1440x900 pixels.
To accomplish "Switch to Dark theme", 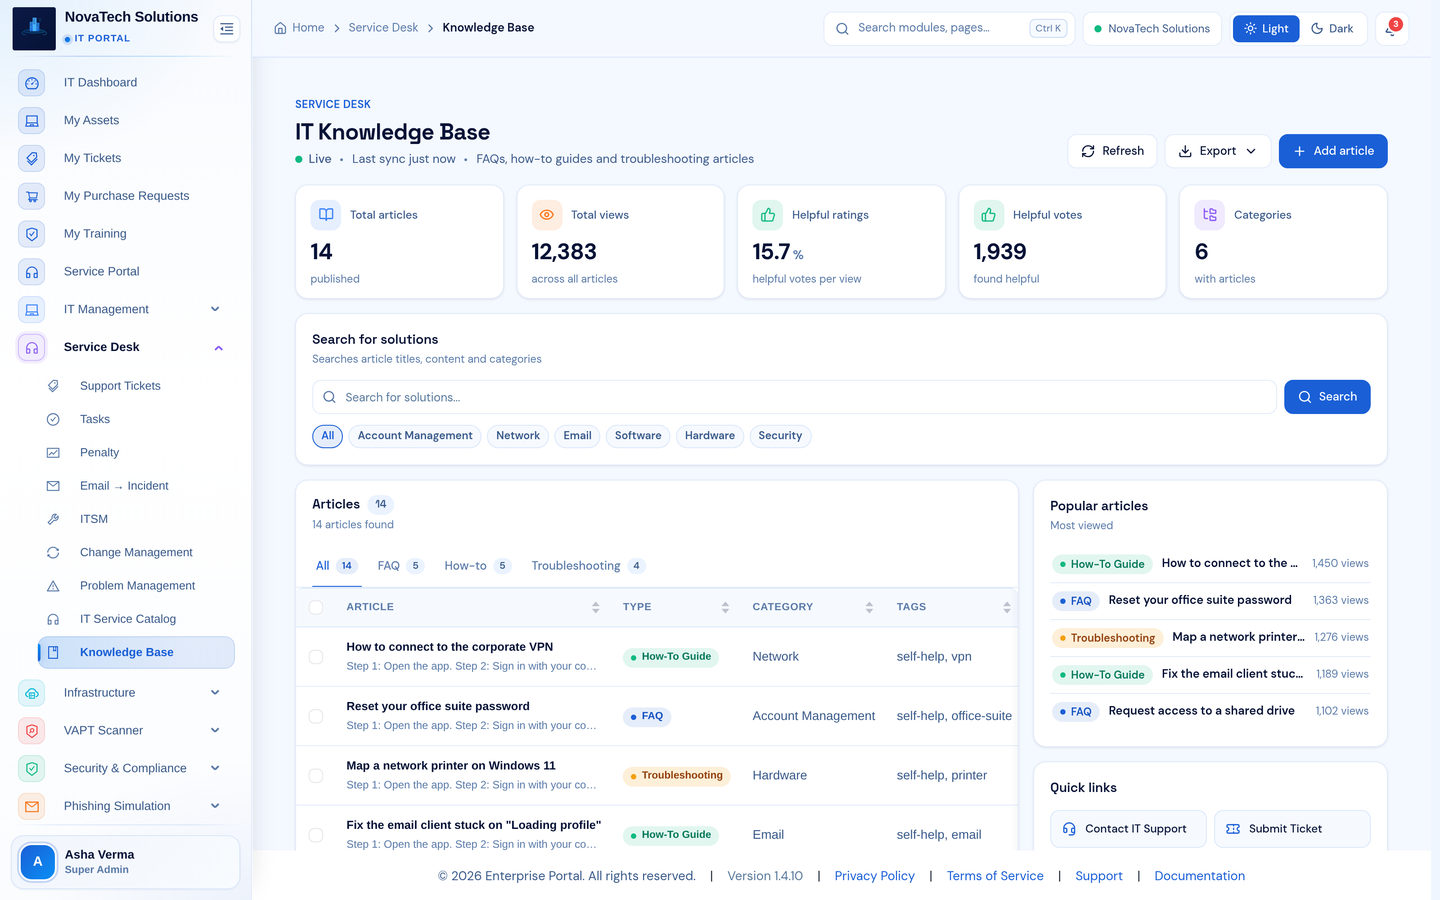I will coord(1332,29).
